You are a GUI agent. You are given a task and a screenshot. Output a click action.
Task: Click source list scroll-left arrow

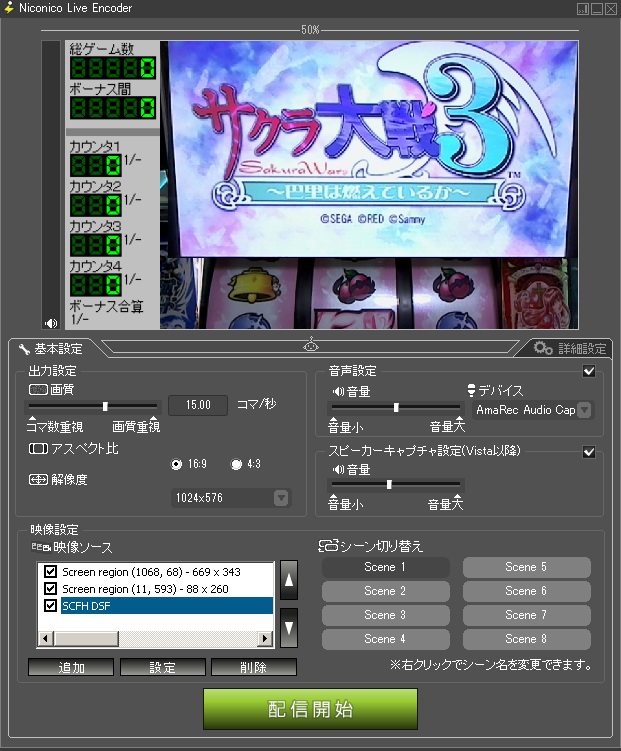coord(45,638)
